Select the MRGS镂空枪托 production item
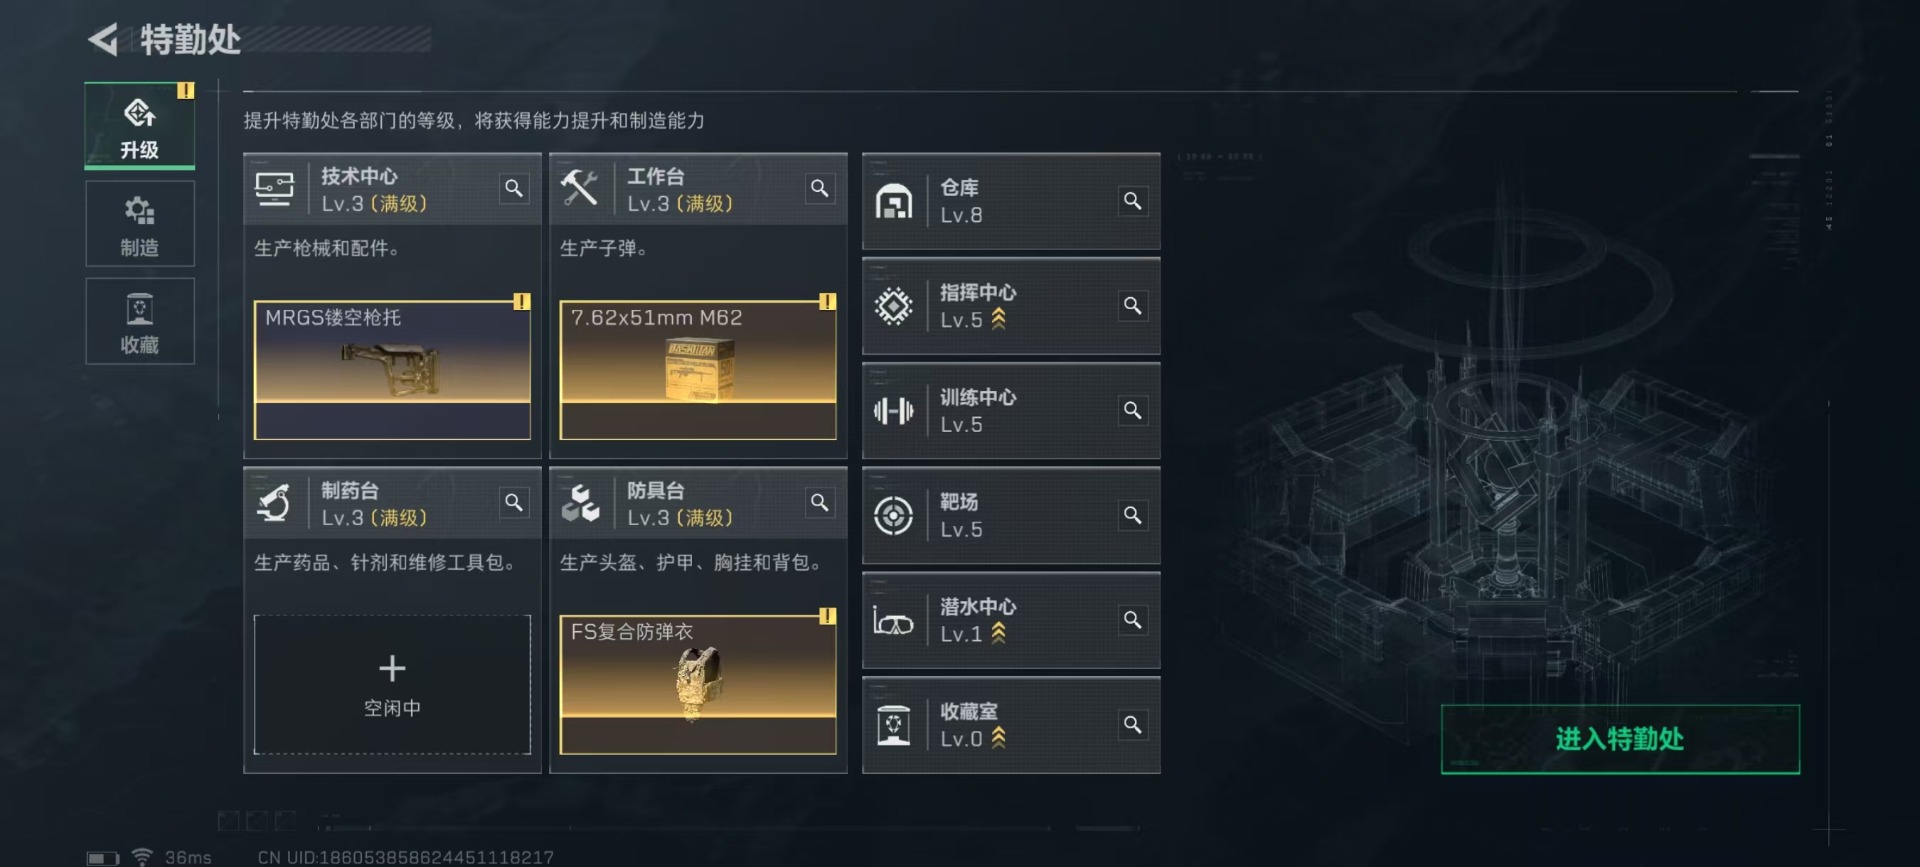The height and width of the screenshot is (867, 1920). coord(392,370)
